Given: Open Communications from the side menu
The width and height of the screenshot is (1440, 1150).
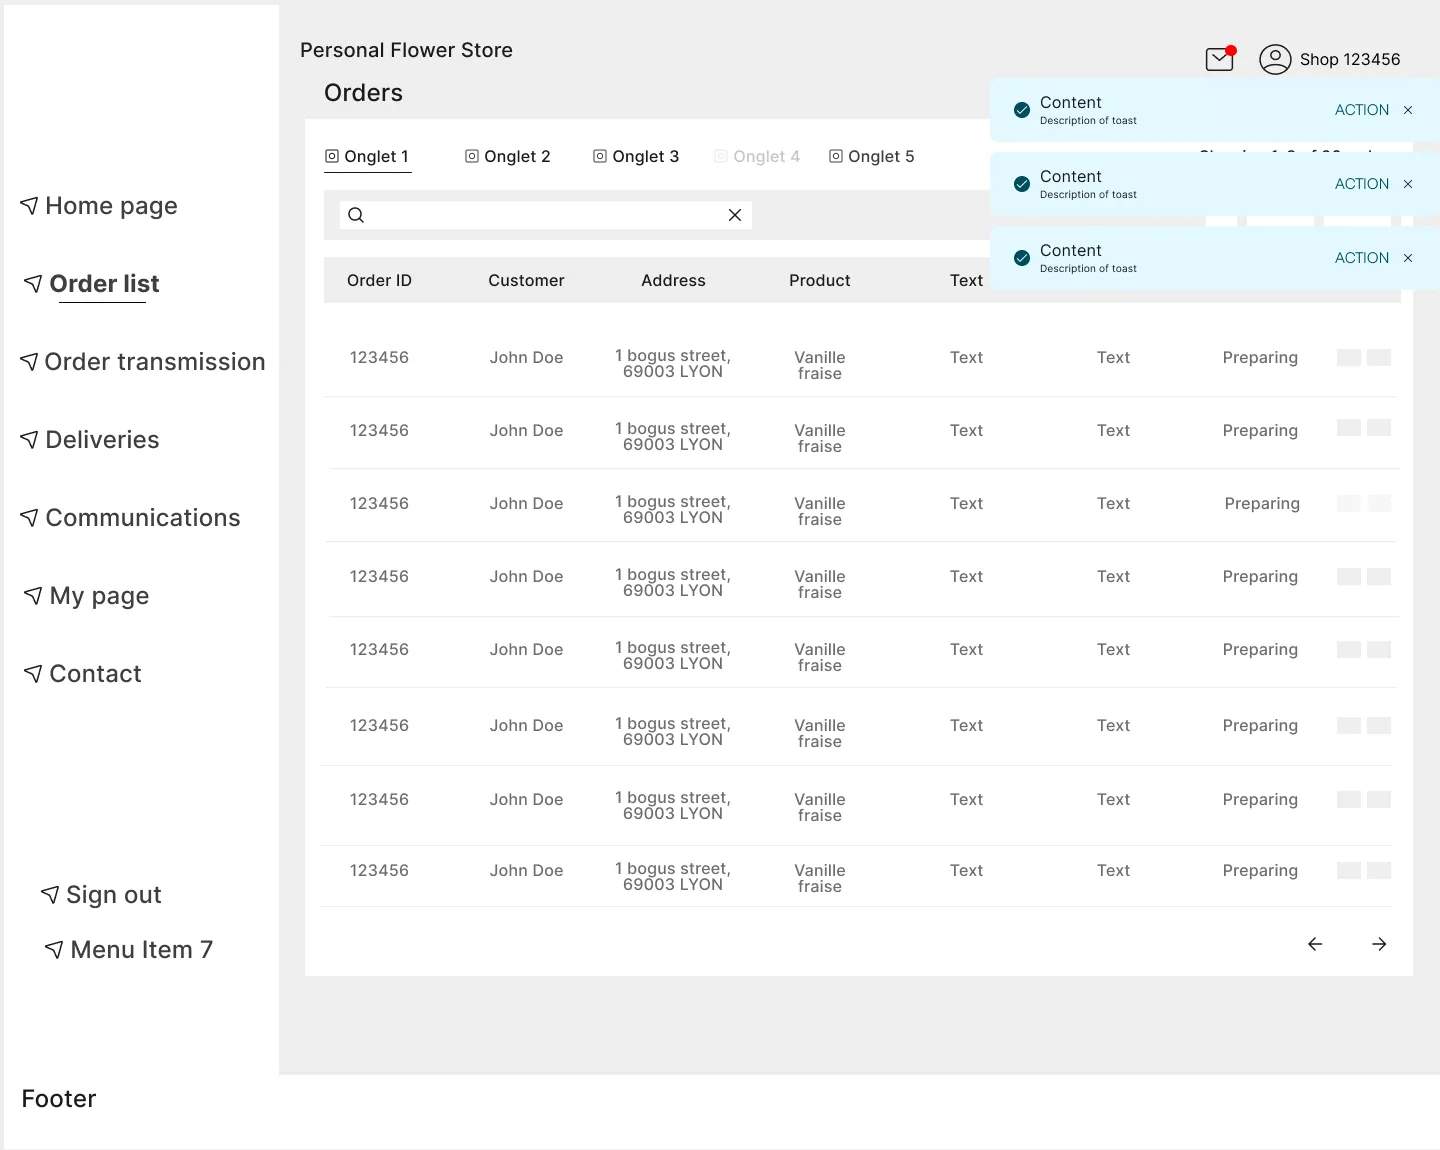Looking at the screenshot, I should (130, 518).
